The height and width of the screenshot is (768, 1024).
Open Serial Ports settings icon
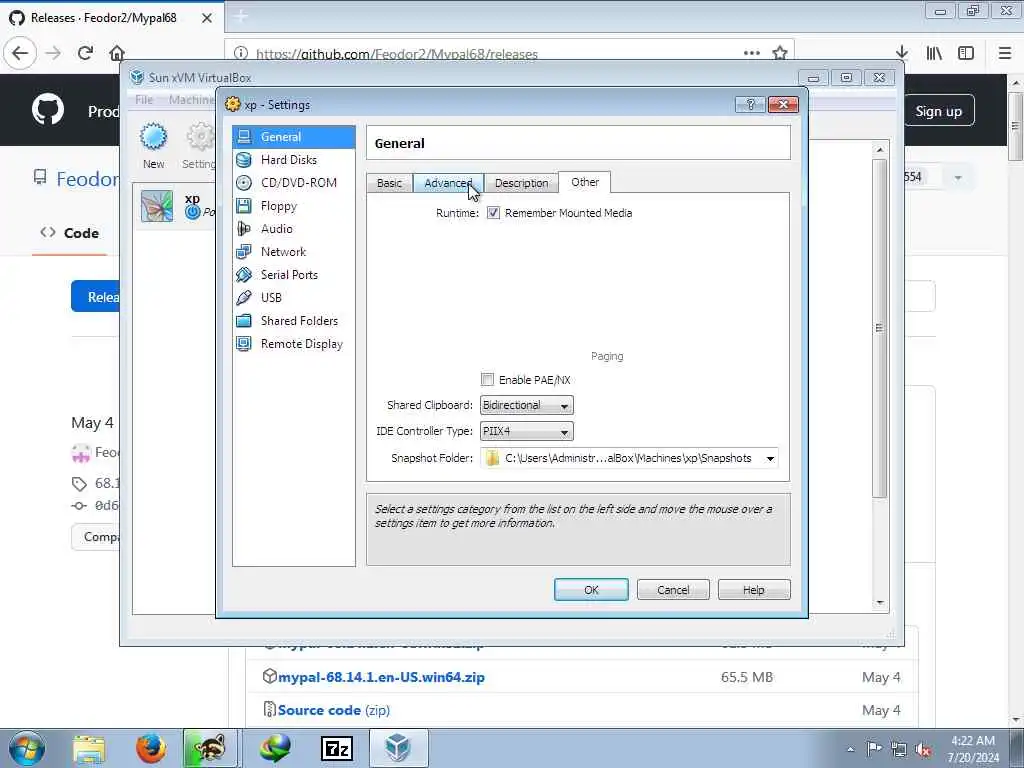[x=244, y=275]
